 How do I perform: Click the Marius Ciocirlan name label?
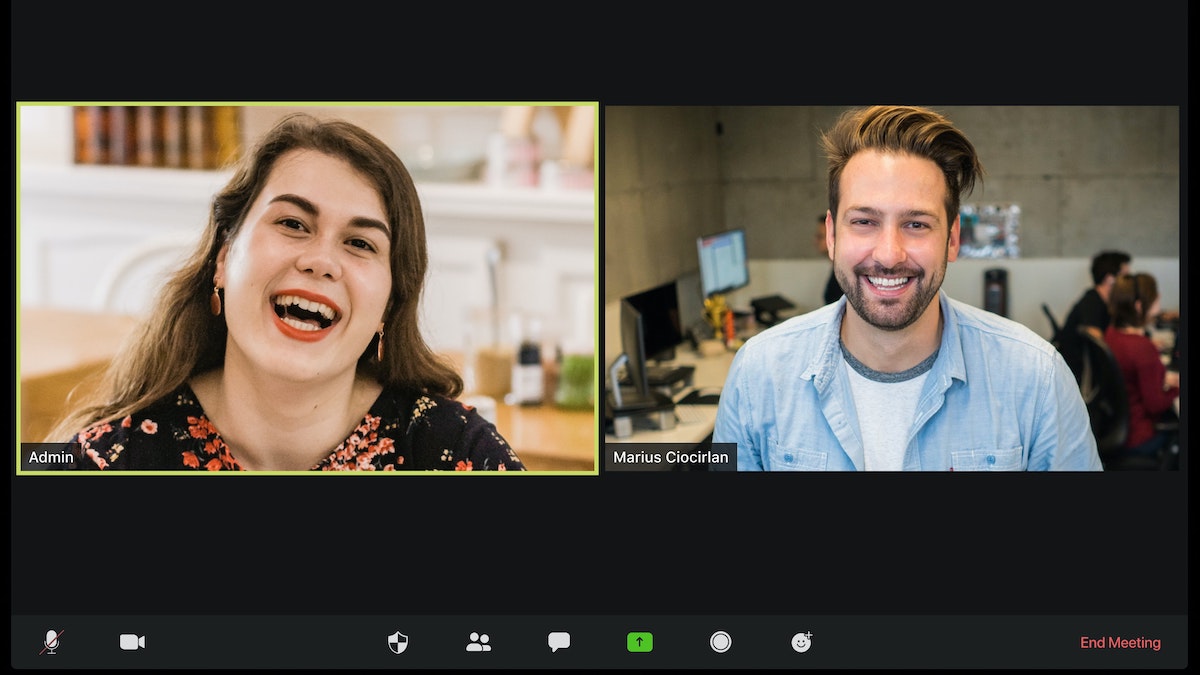(671, 457)
